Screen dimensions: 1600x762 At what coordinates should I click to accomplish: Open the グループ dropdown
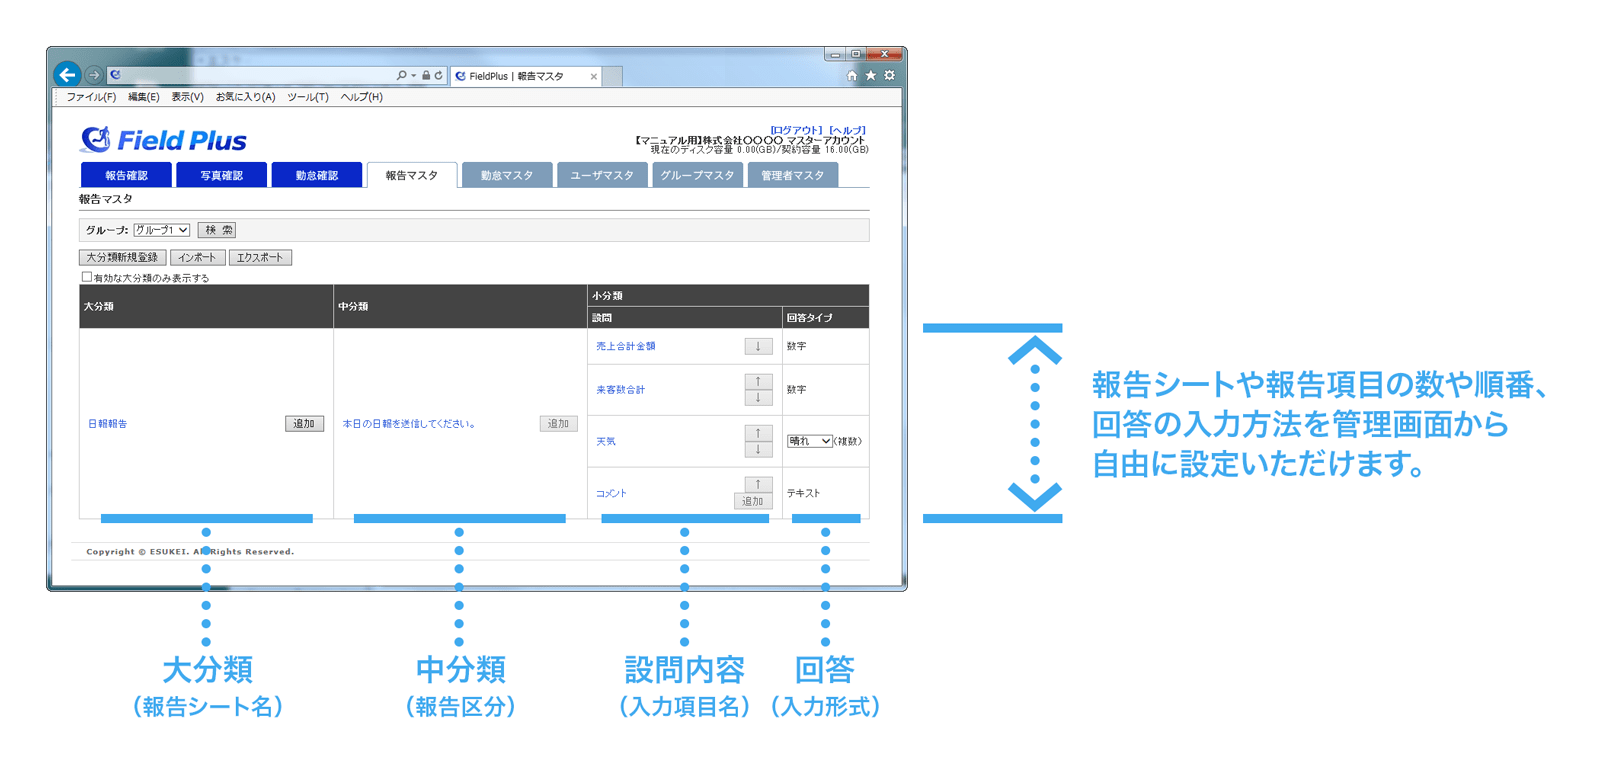(x=162, y=230)
